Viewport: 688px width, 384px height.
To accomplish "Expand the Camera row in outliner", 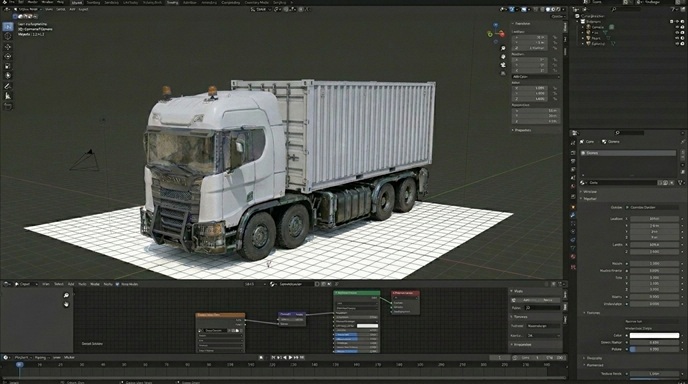I will 583,27.
